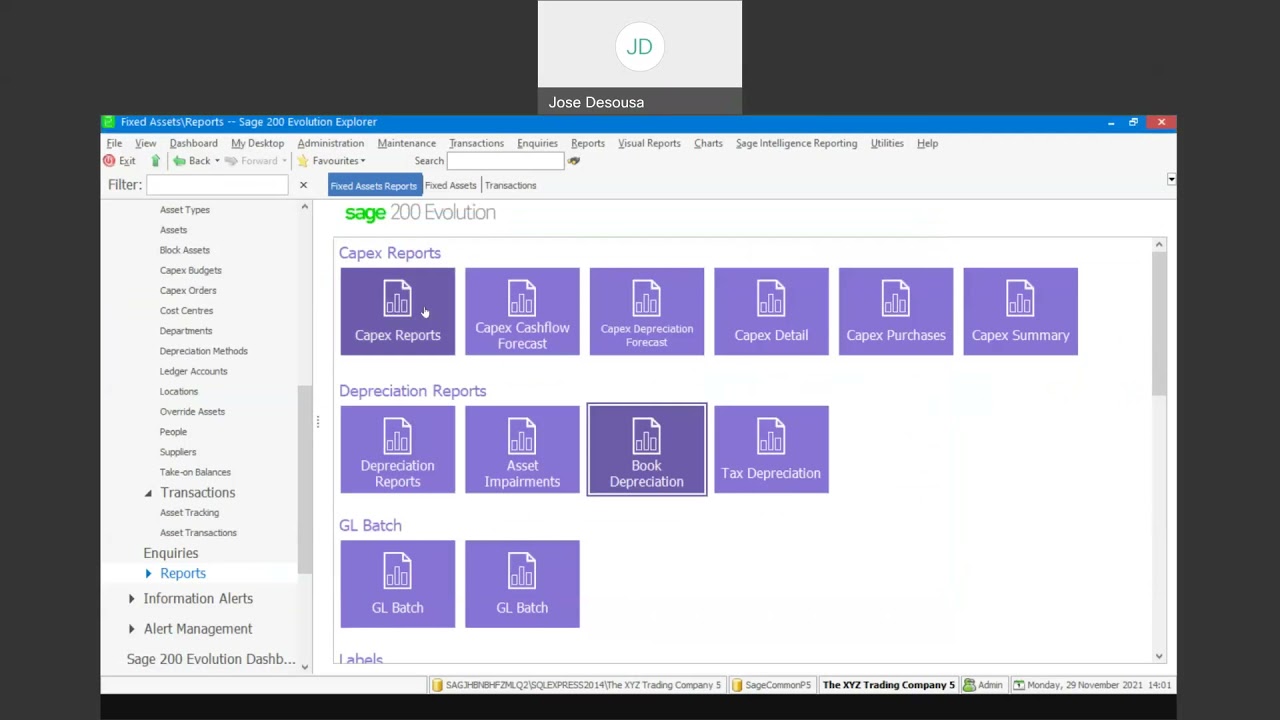Open the Back history dropdown arrow
The image size is (1280, 720).
[217, 161]
